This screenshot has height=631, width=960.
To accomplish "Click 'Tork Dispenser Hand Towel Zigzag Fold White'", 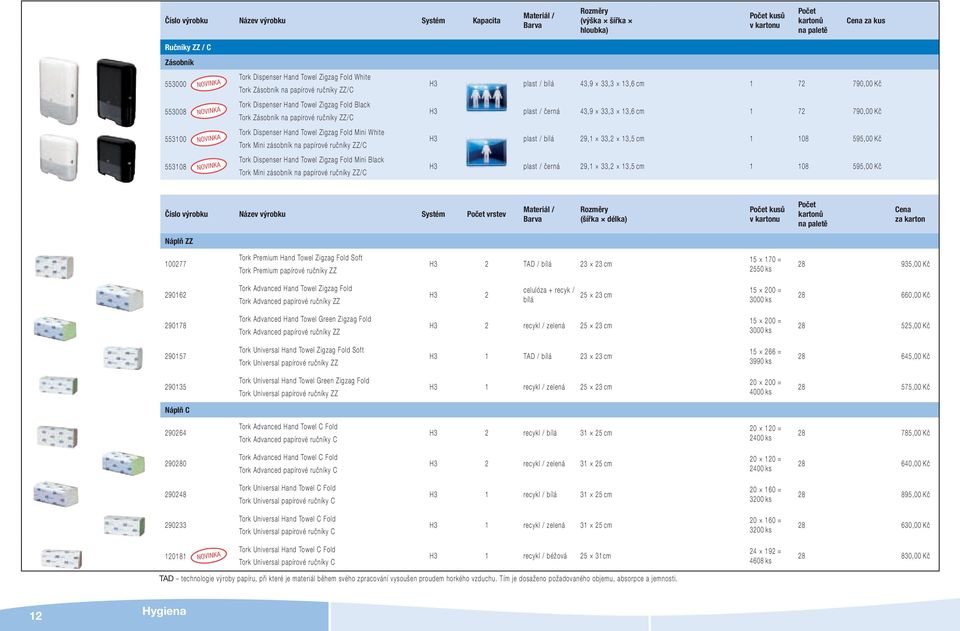I will (304, 77).
